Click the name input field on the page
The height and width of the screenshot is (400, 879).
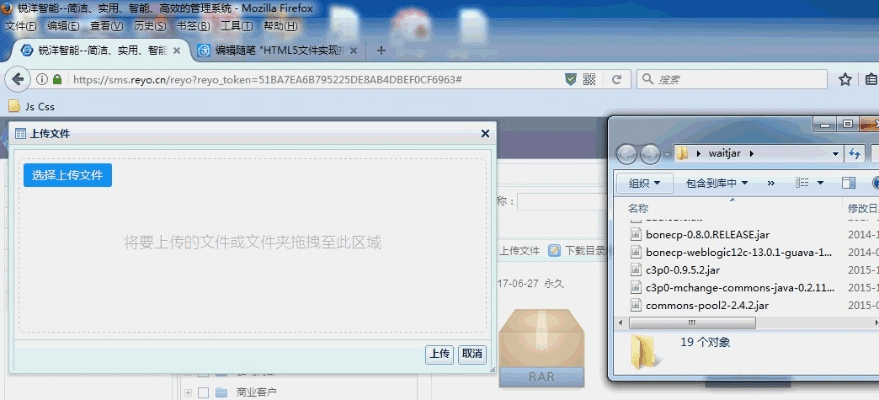[561, 202]
